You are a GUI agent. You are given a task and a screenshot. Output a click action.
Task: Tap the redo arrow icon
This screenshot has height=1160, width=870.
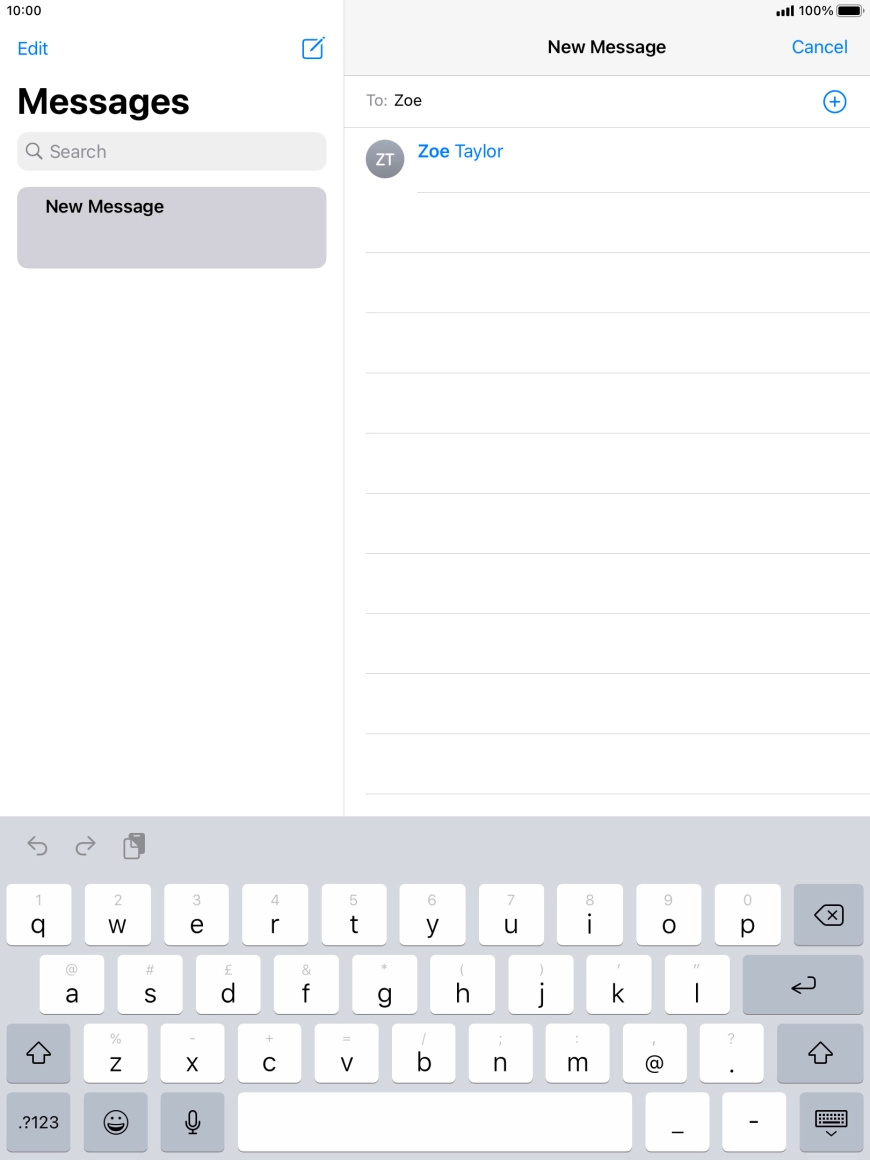85,846
